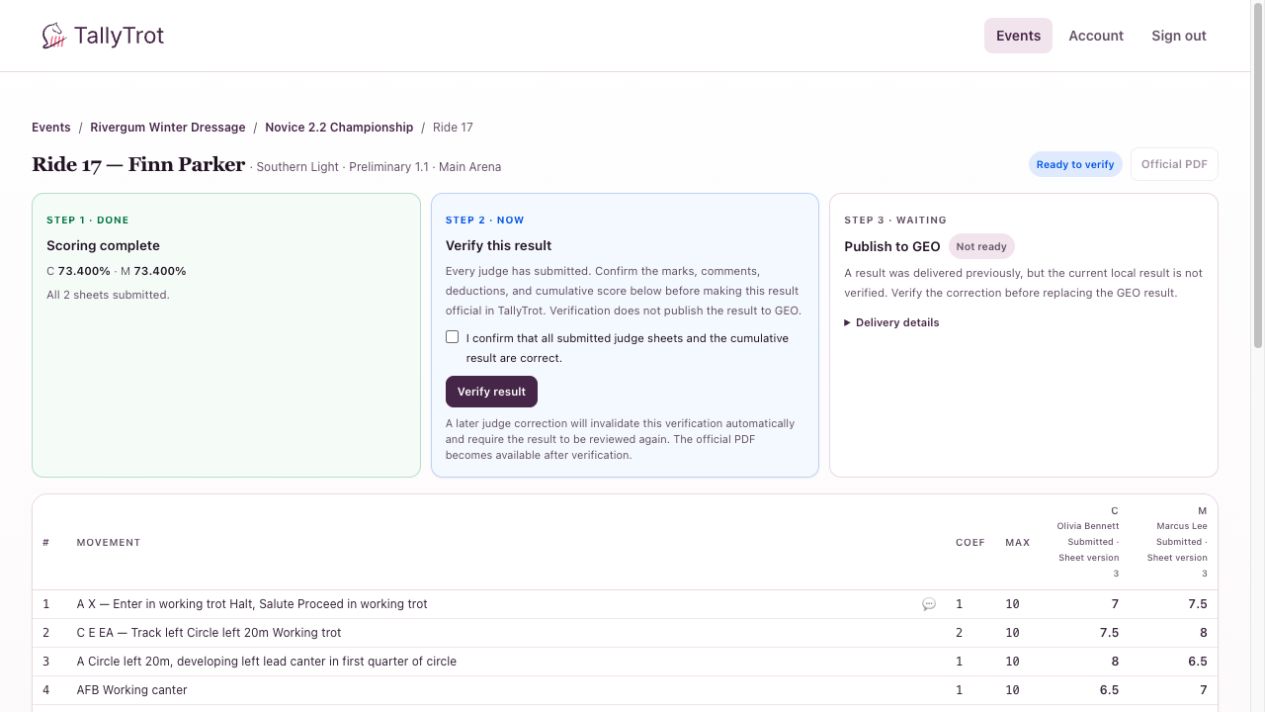Click 'Verify this result' step title
This screenshot has width=1265, height=712.
pyautogui.click(x=498, y=245)
